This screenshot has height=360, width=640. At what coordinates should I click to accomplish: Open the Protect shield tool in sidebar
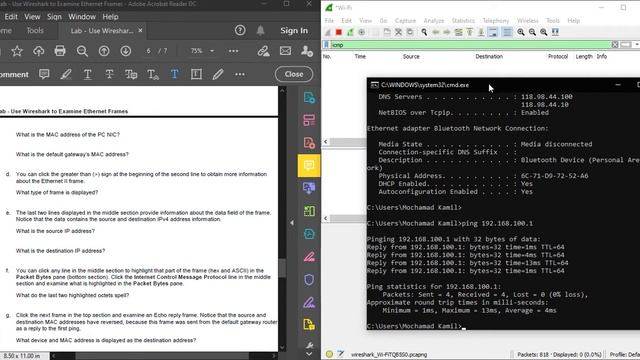point(309,280)
